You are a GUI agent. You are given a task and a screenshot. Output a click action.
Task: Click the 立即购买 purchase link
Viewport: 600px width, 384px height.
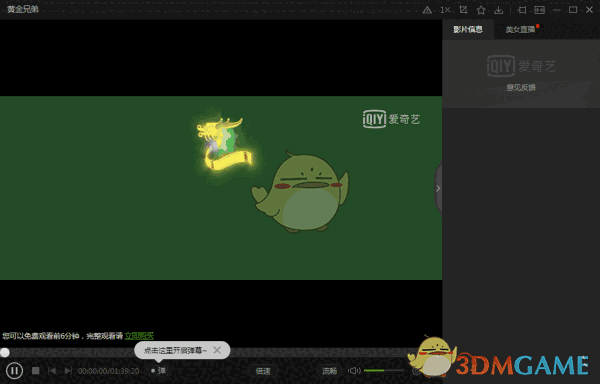(139, 336)
